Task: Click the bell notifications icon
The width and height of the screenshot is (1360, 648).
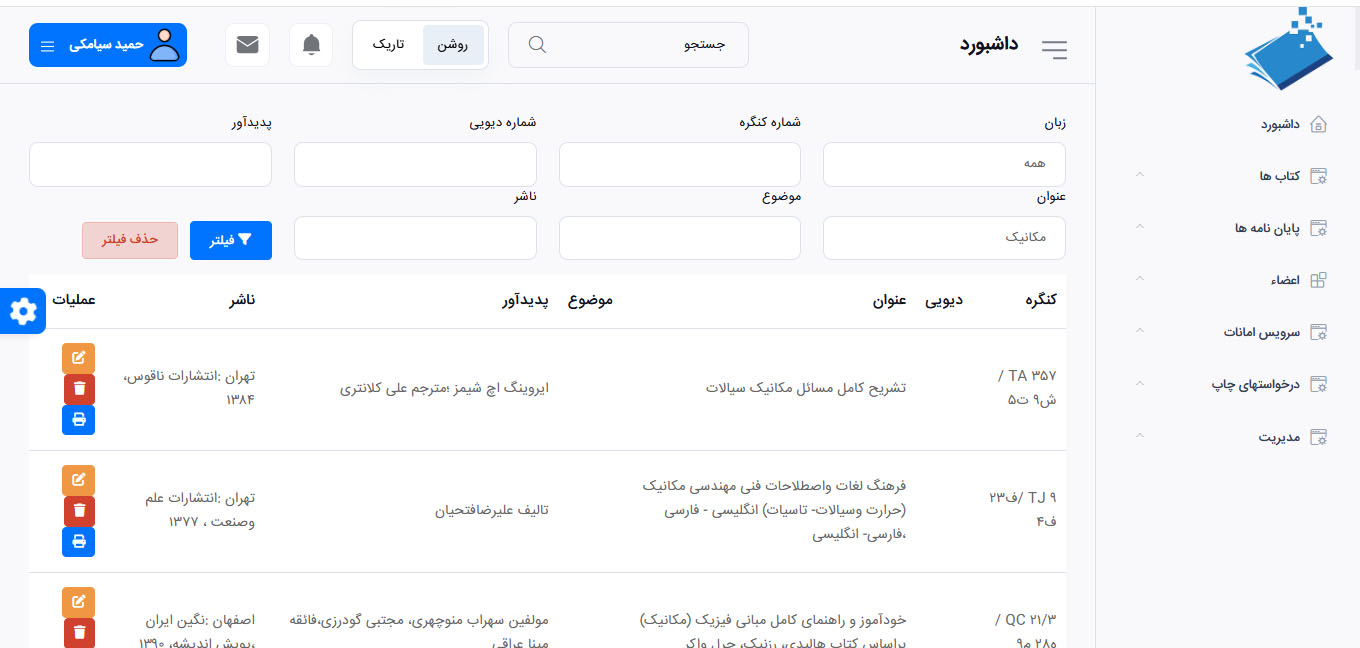Action: [311, 45]
